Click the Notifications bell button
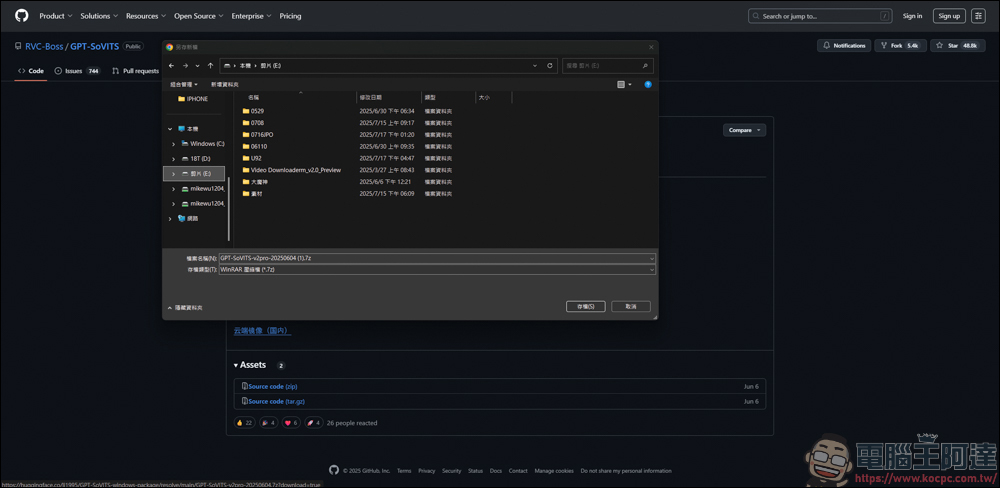Screen dimensions: 1000x488 point(844,45)
